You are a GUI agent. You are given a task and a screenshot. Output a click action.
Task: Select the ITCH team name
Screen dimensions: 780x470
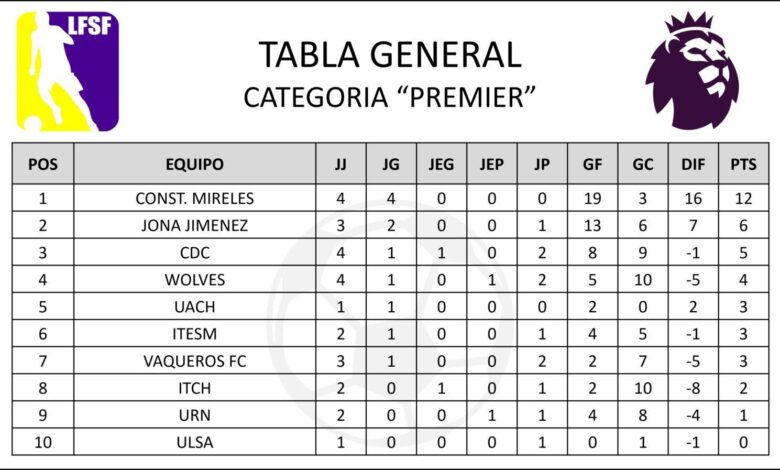195,388
